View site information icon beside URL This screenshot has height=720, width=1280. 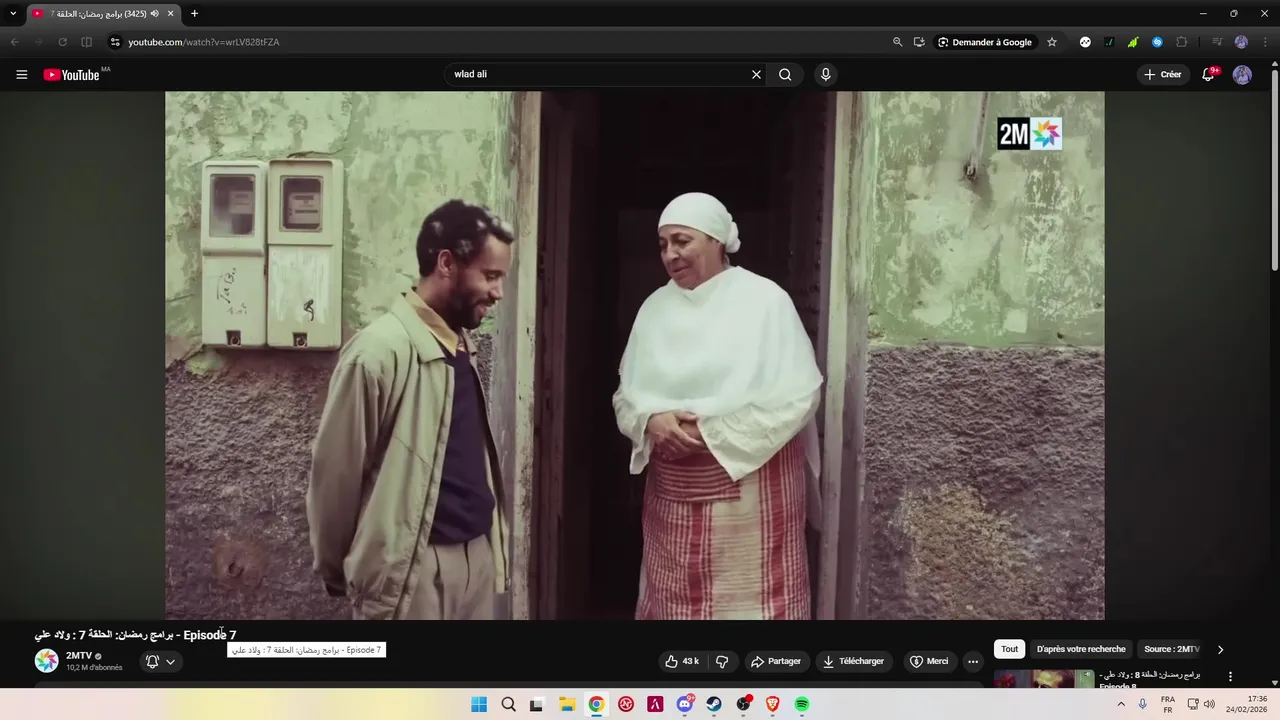[x=115, y=42]
